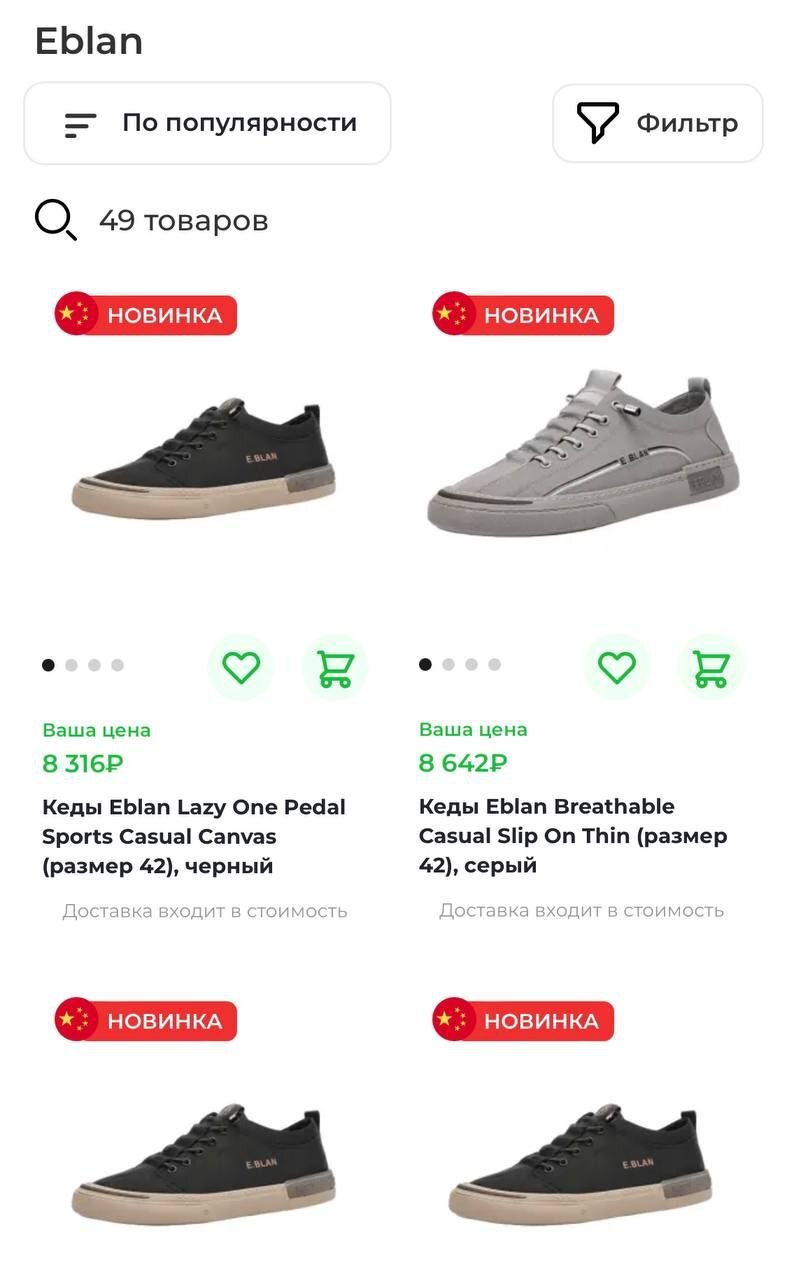Image resolution: width=787 pixels, height=1280 pixels.
Task: Open the Фильтр filter button
Action: pyautogui.click(x=657, y=123)
